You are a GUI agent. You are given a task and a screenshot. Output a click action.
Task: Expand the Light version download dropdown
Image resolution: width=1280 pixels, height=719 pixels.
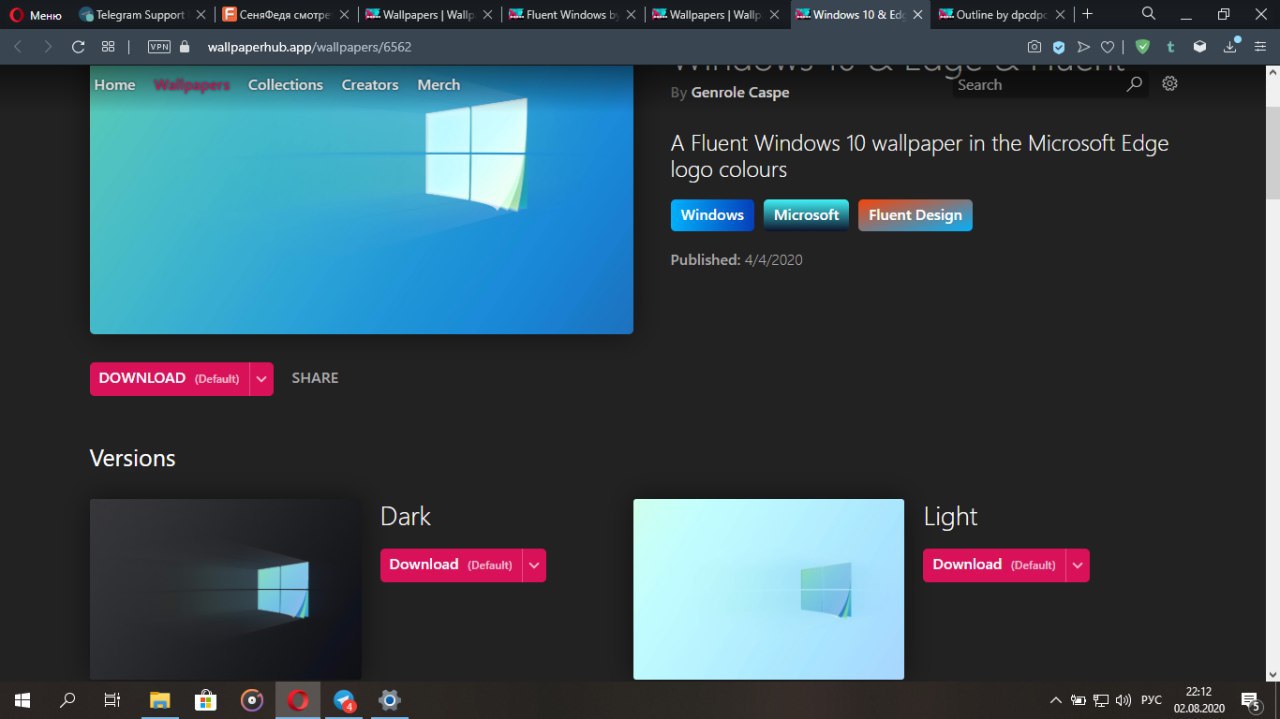(x=1078, y=565)
